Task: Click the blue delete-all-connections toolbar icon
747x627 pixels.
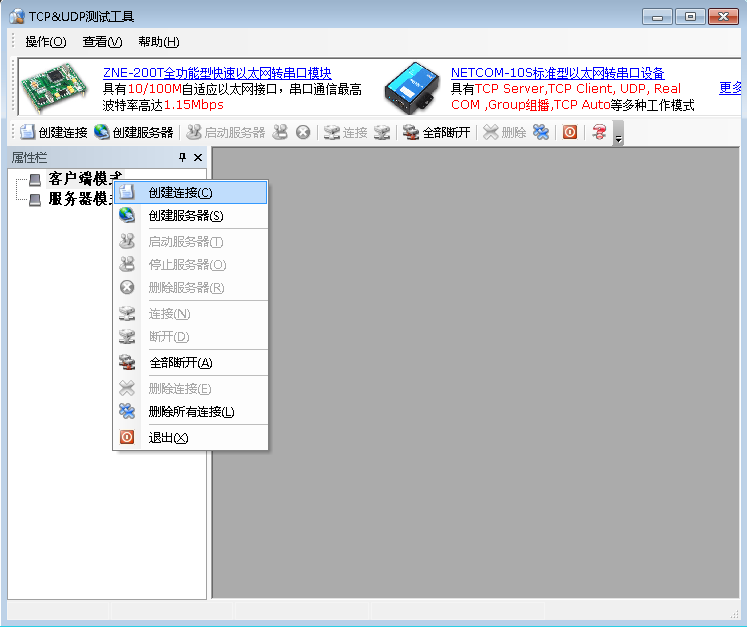Action: pyautogui.click(x=541, y=132)
